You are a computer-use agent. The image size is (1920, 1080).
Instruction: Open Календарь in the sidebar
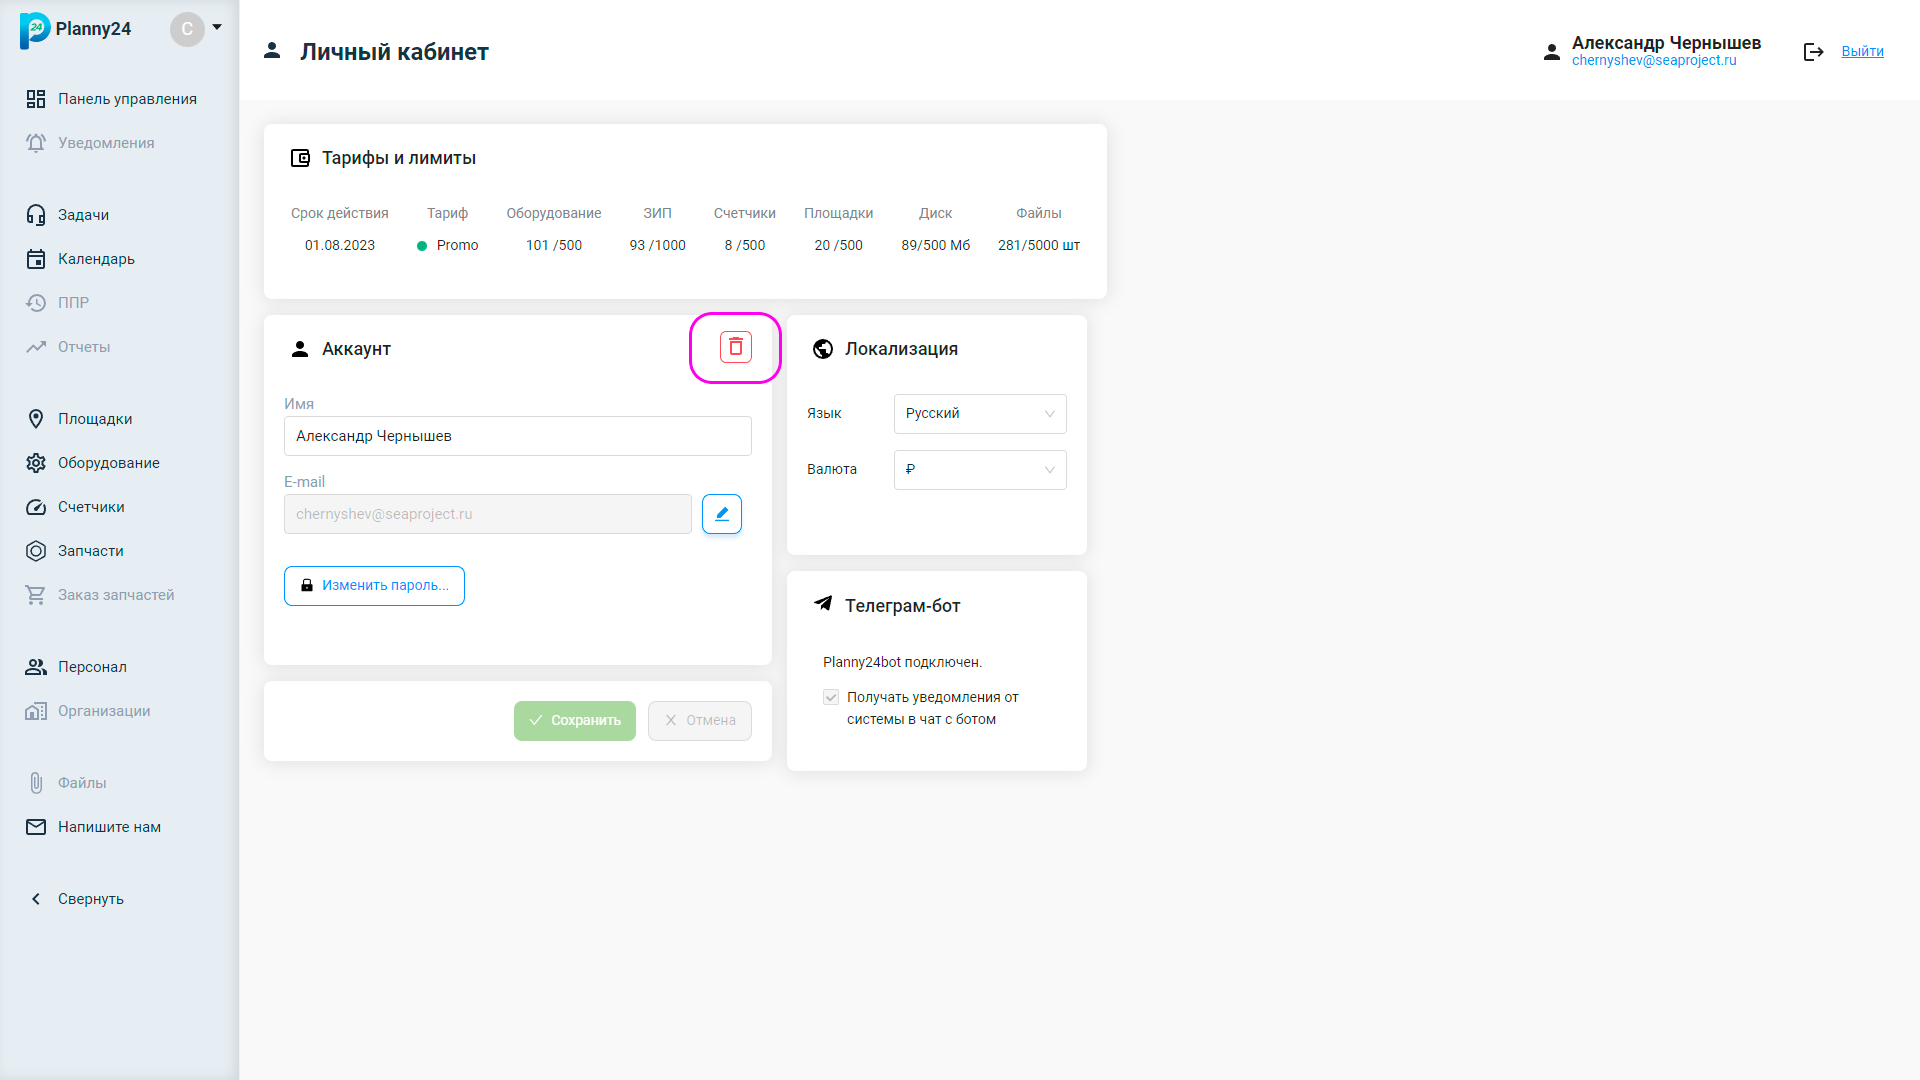pyautogui.click(x=96, y=259)
